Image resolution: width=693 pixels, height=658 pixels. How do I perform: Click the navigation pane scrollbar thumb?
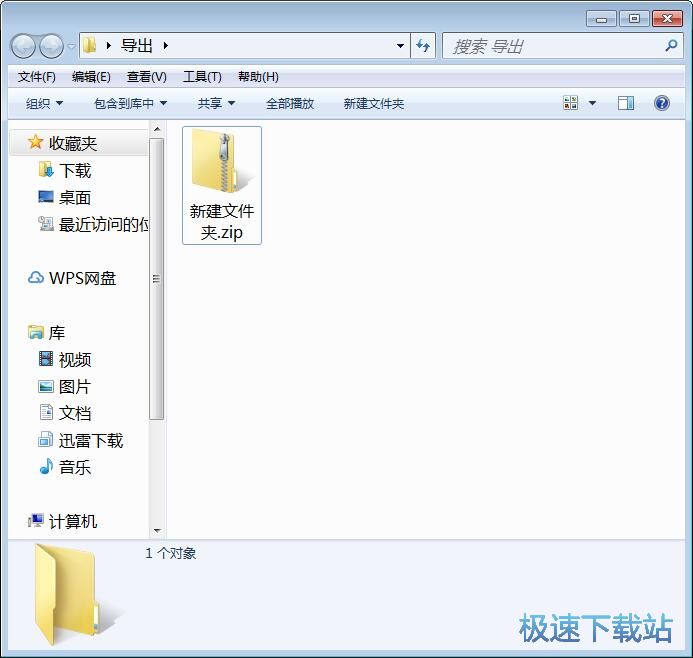156,279
